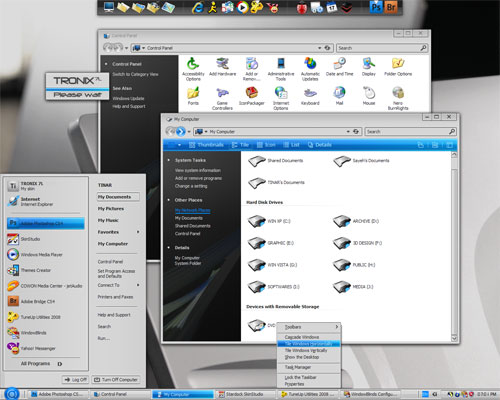Click the Control Panel search field
Screen dimensions: 500x400
pyautogui.click(x=382, y=48)
